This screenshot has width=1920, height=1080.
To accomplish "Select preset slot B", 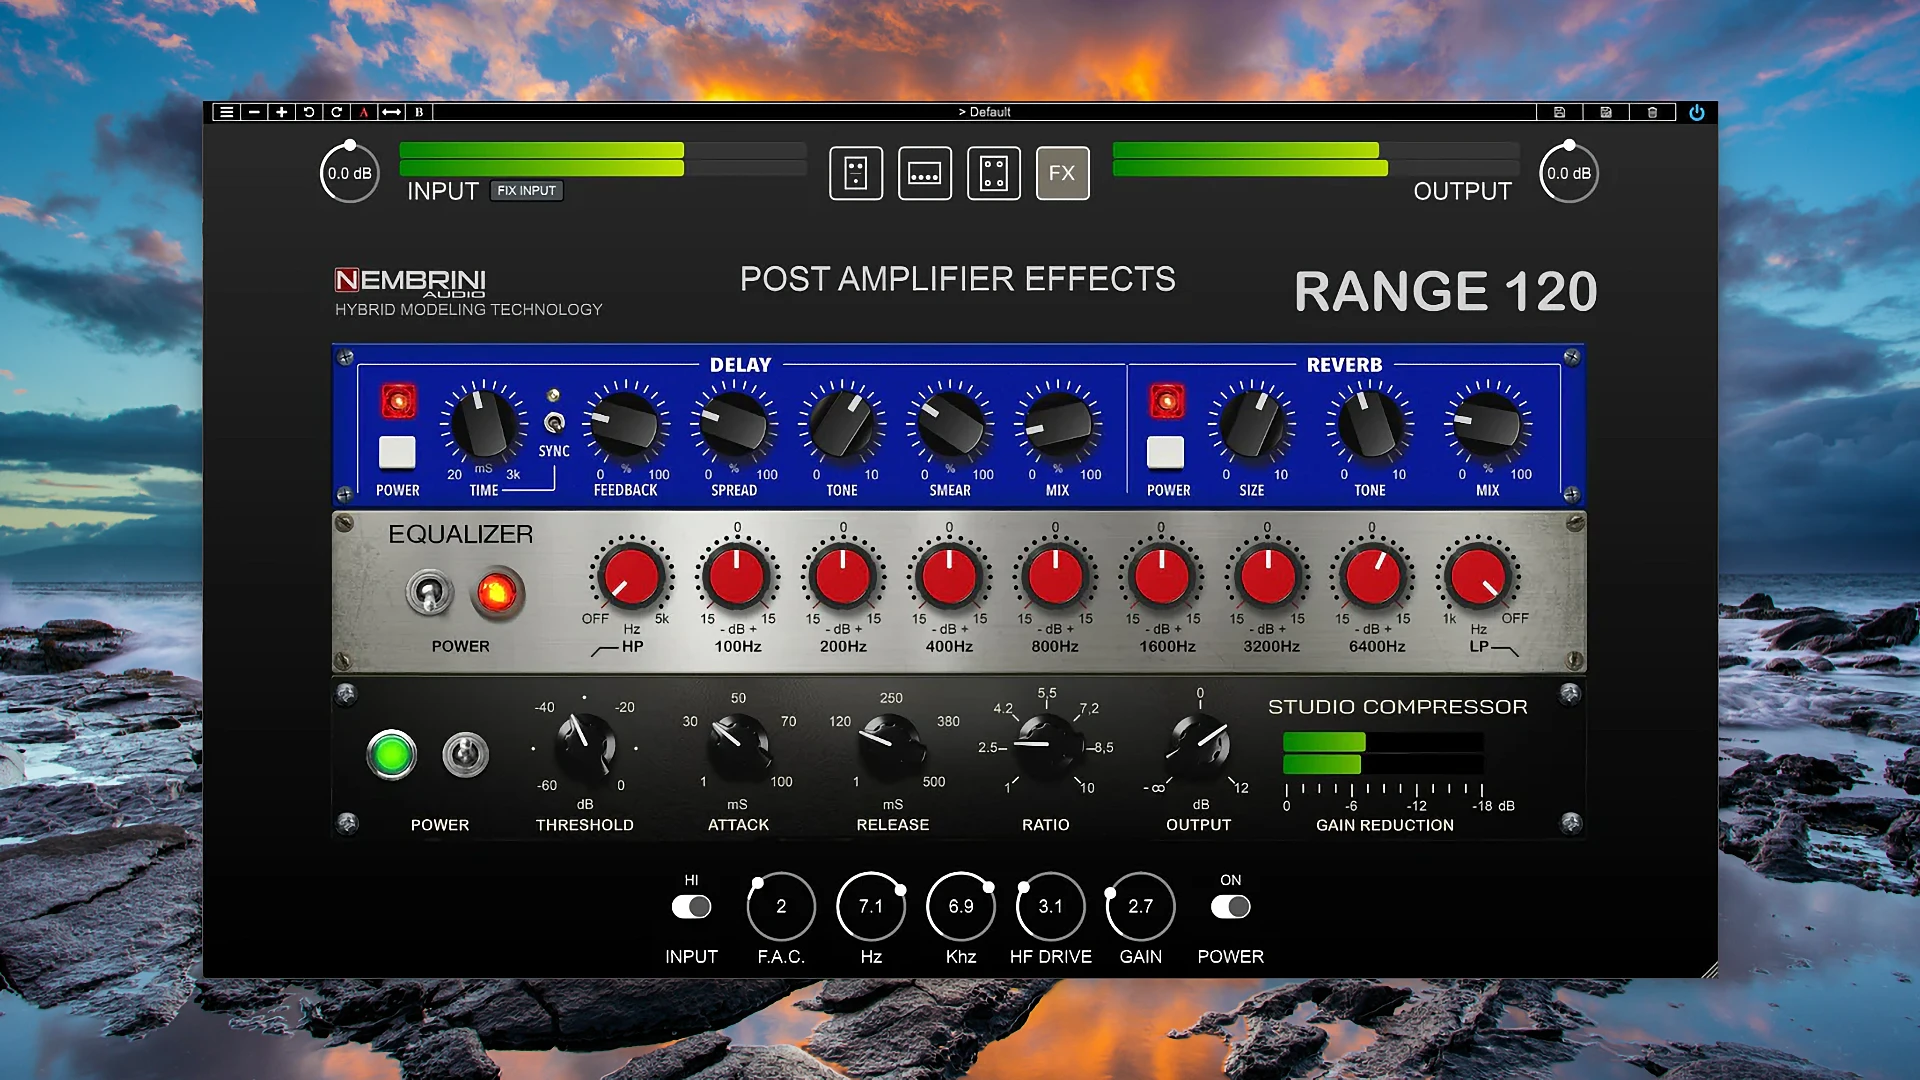I will point(419,112).
